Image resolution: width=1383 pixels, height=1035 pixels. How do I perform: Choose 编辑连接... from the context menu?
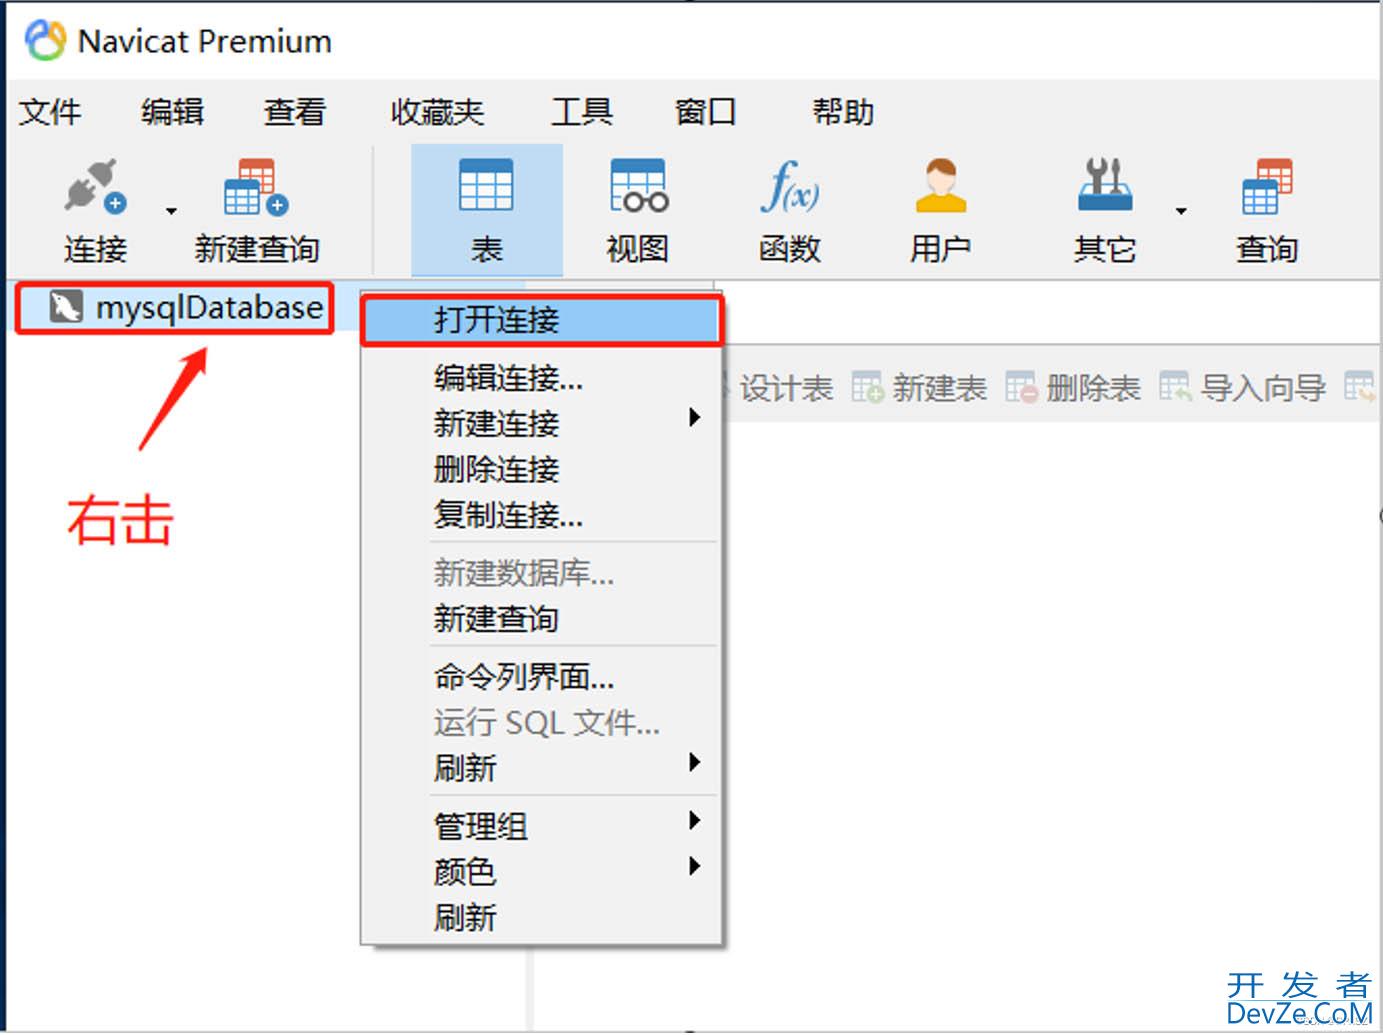pyautogui.click(x=541, y=378)
